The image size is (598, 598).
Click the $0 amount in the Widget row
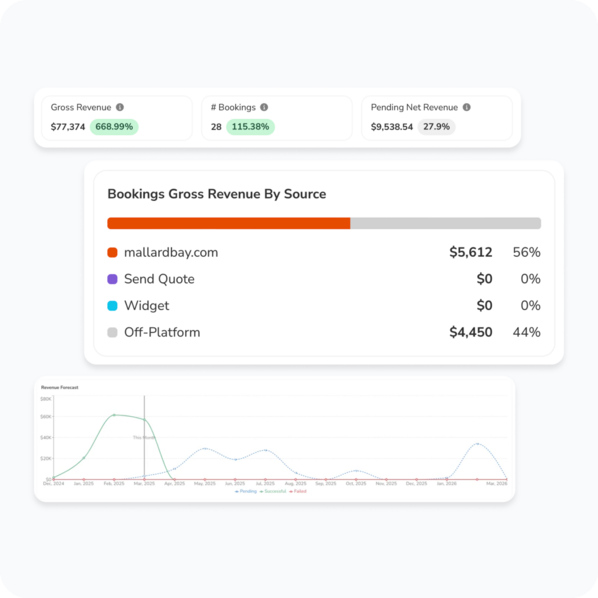click(x=484, y=305)
